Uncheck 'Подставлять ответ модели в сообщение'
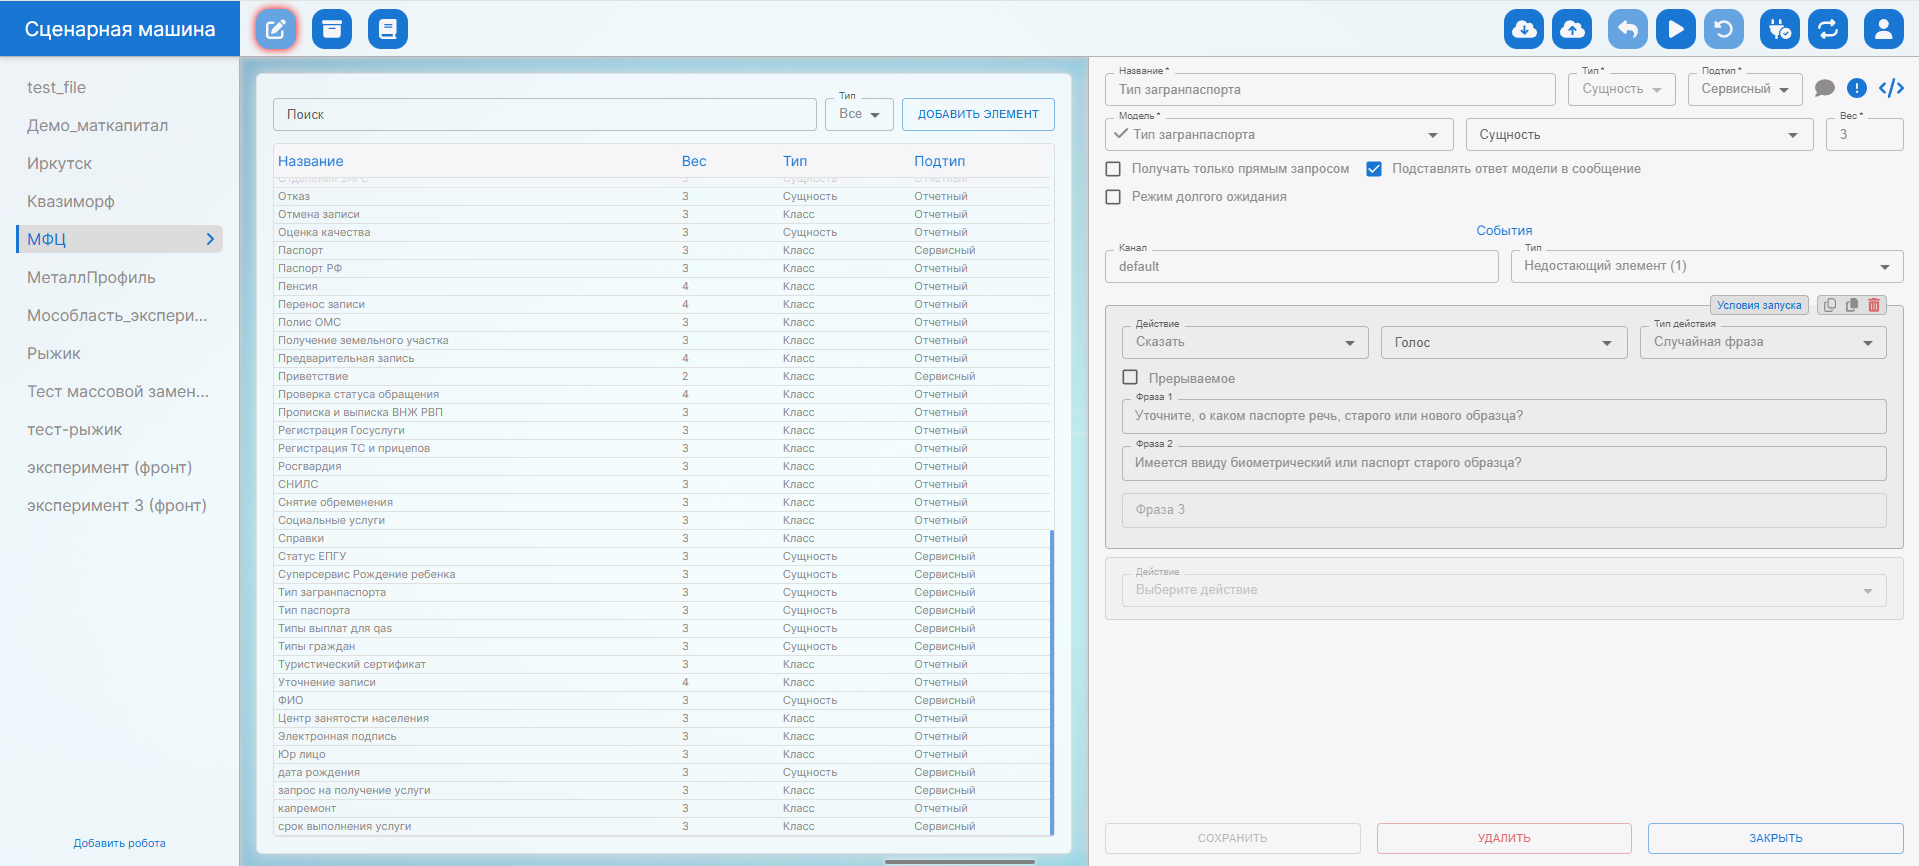 [1374, 169]
